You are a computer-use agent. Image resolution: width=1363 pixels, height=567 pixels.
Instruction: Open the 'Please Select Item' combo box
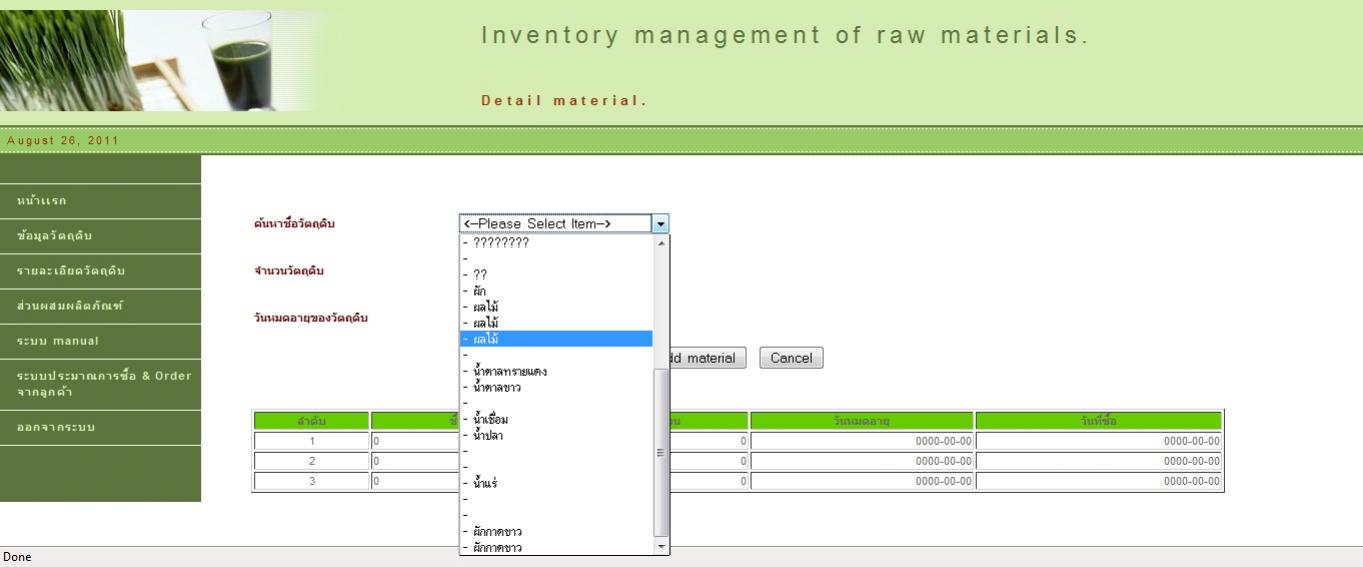(x=563, y=224)
